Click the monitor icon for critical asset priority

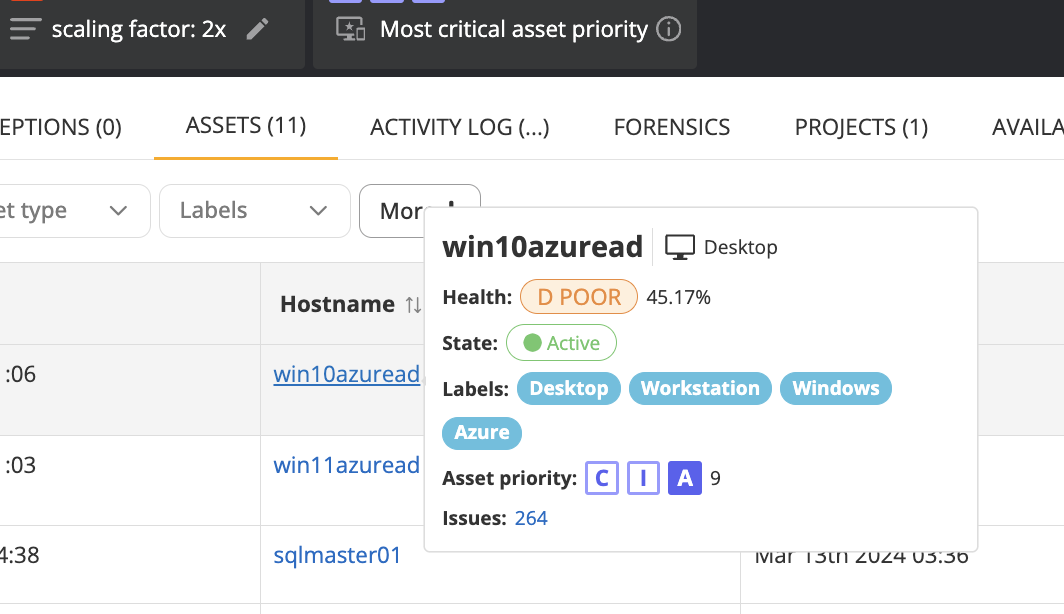coord(350,29)
